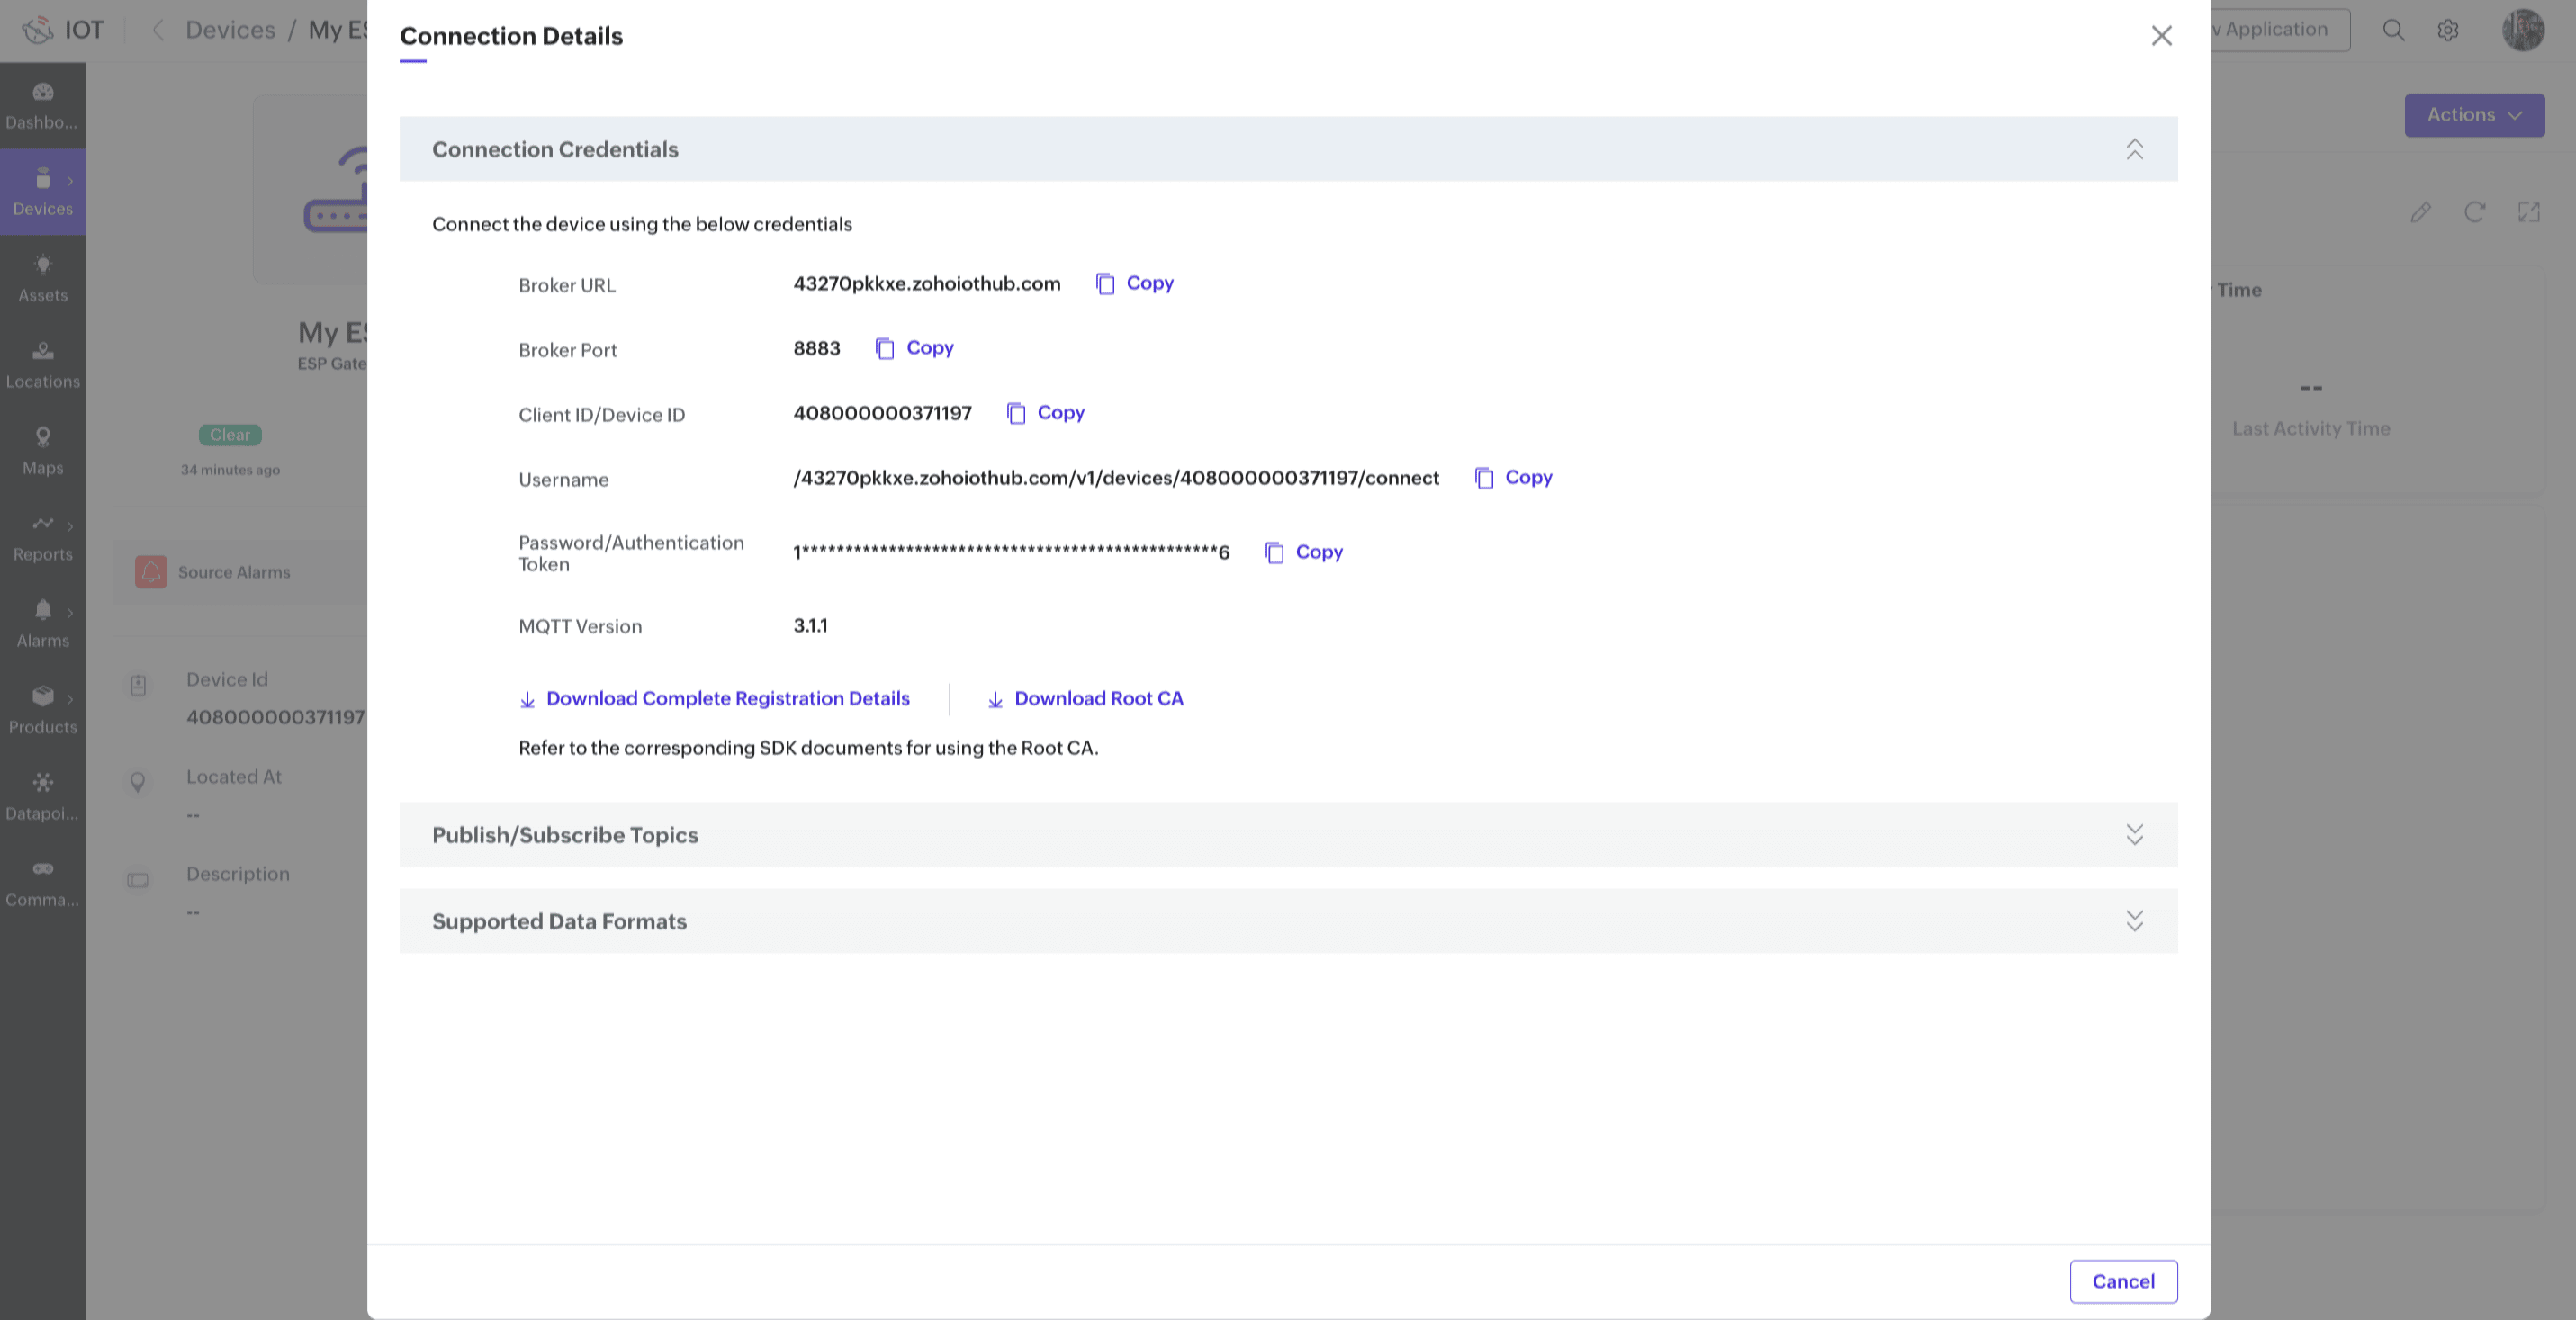Image resolution: width=2576 pixels, height=1320 pixels.
Task: Copy the Password/Authentication Token
Action: pos(1304,552)
